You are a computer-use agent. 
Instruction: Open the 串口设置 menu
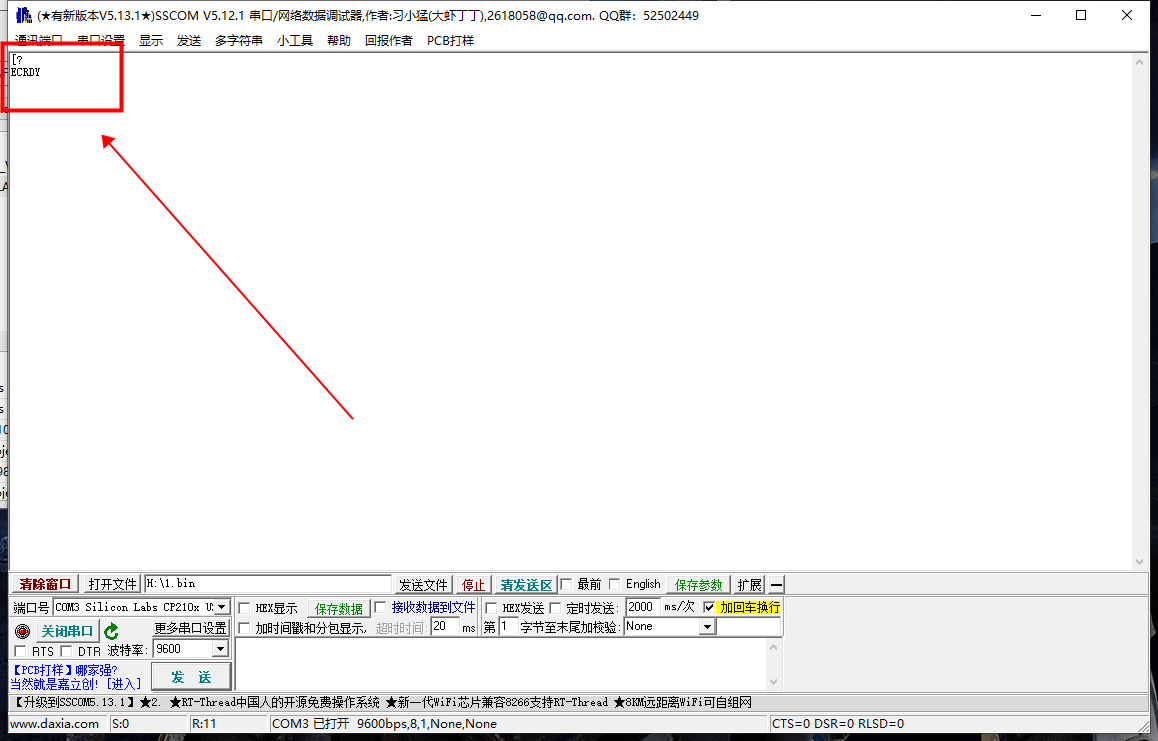click(100, 40)
